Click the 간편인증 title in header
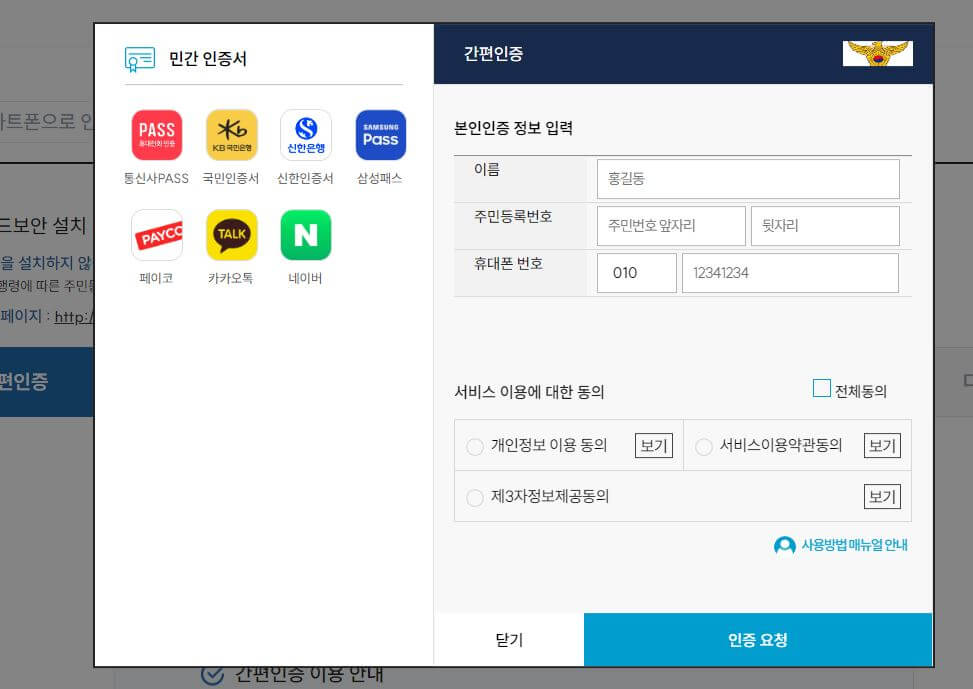The width and height of the screenshot is (973, 689). [493, 53]
